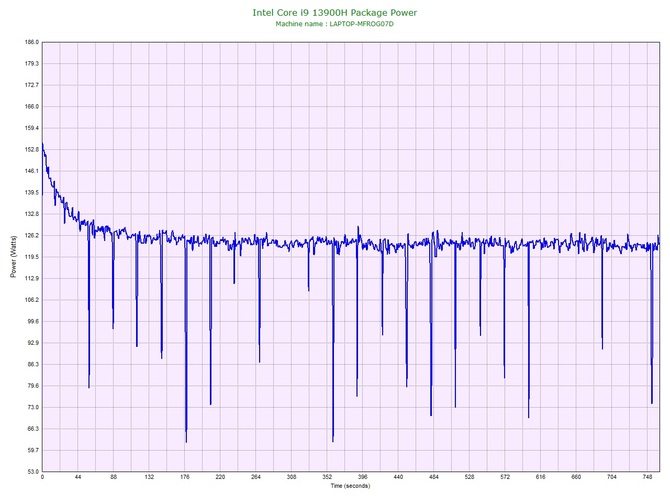Click the 616 seconds time axis label

click(541, 477)
